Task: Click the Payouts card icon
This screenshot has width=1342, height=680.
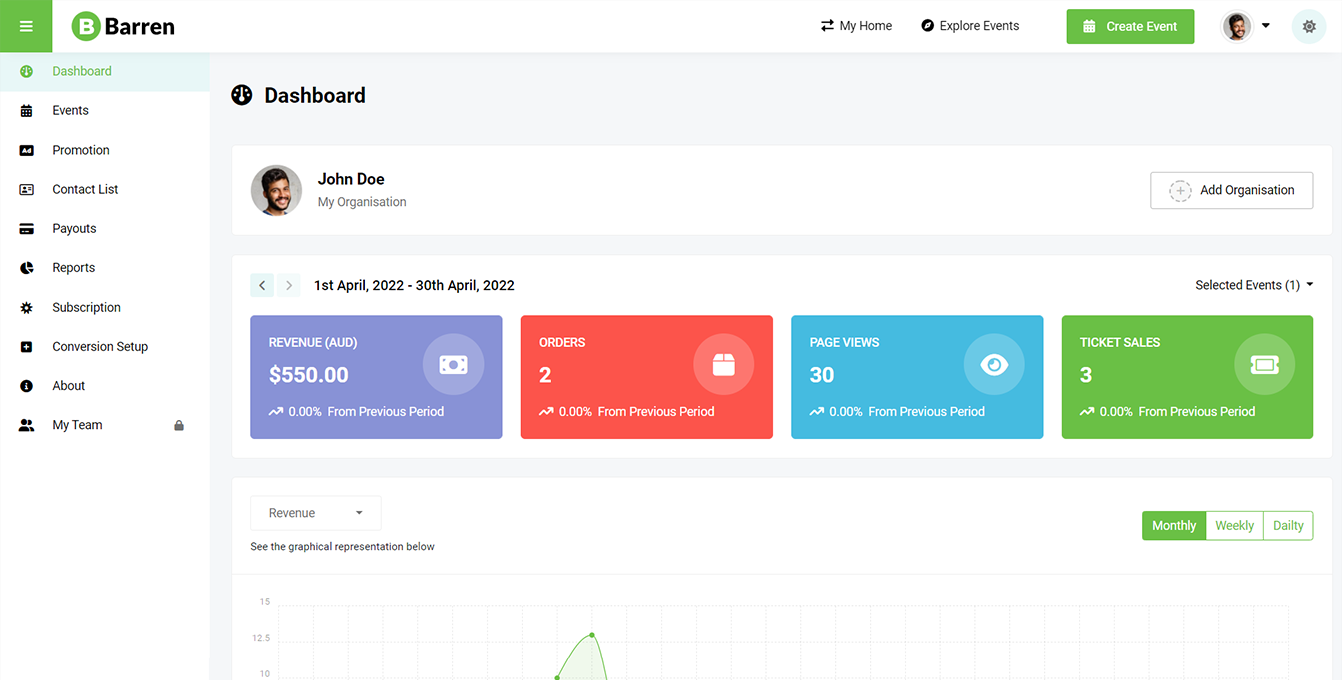Action: point(27,229)
